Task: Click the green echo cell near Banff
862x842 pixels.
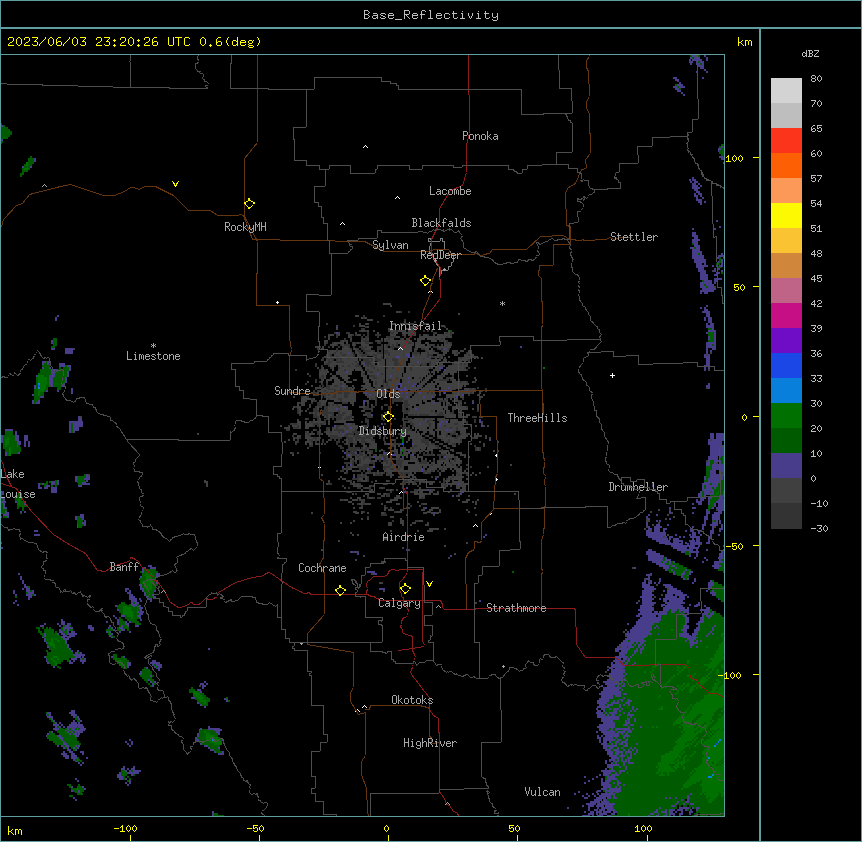Action: (x=148, y=581)
